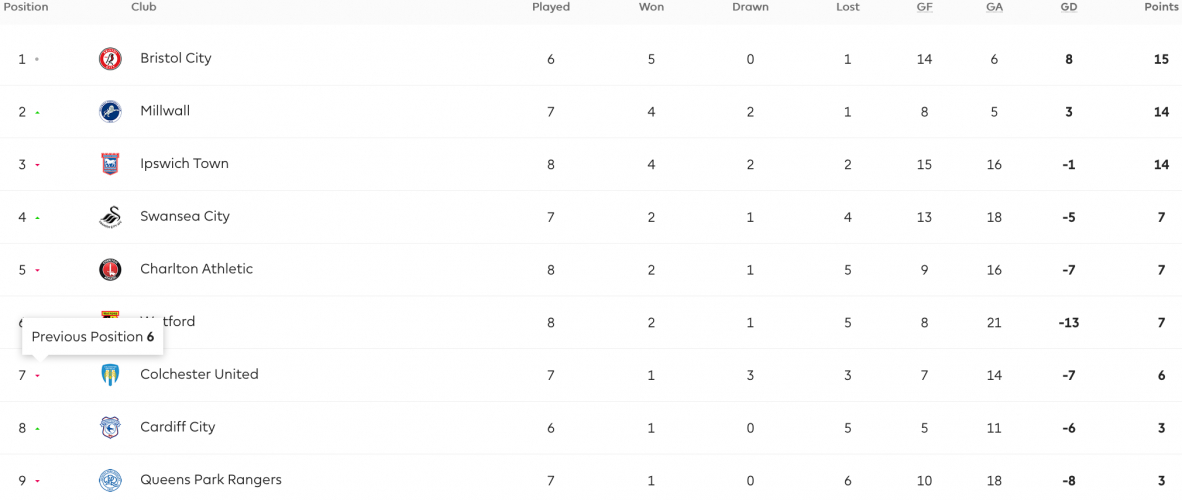Click the GF column header

[924, 8]
